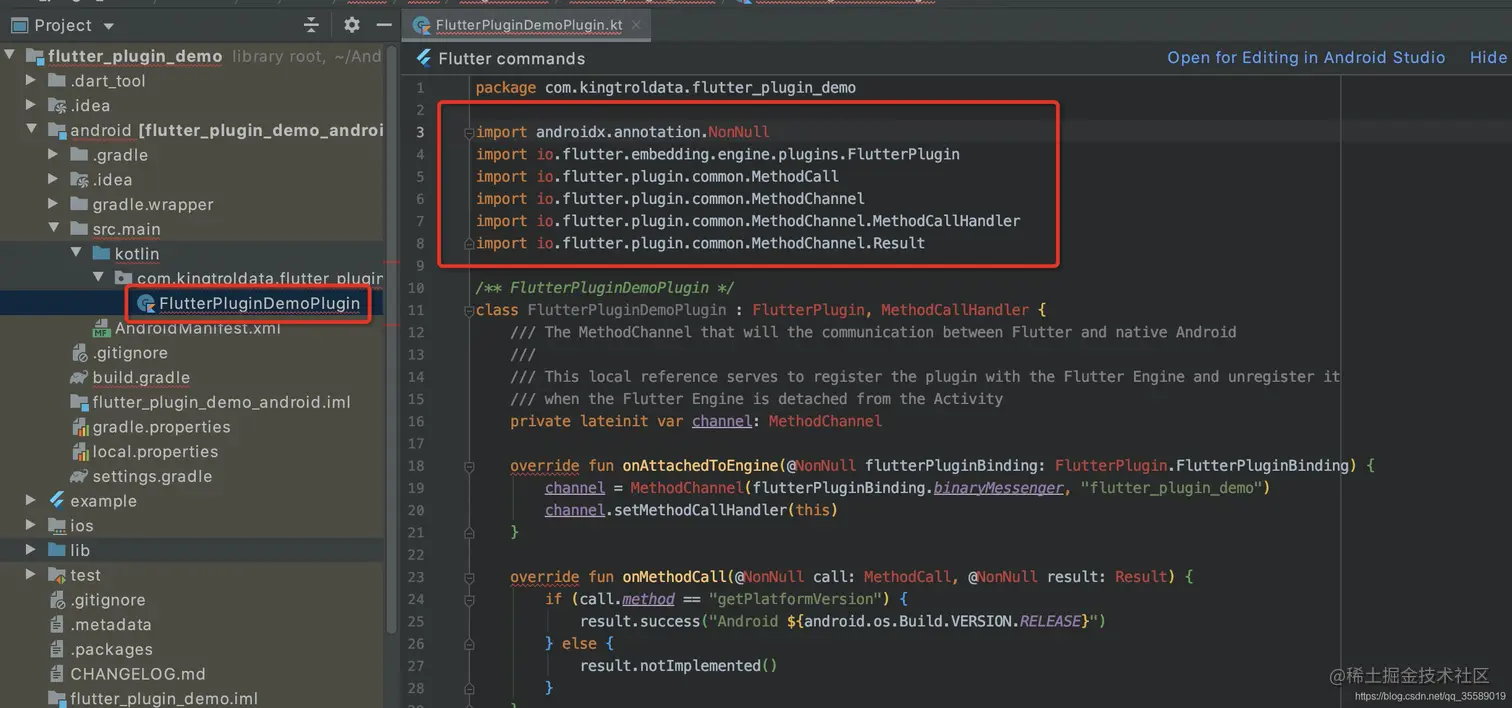Select .gitignore inside android module
This screenshot has height=708, width=1512.
pos(130,353)
